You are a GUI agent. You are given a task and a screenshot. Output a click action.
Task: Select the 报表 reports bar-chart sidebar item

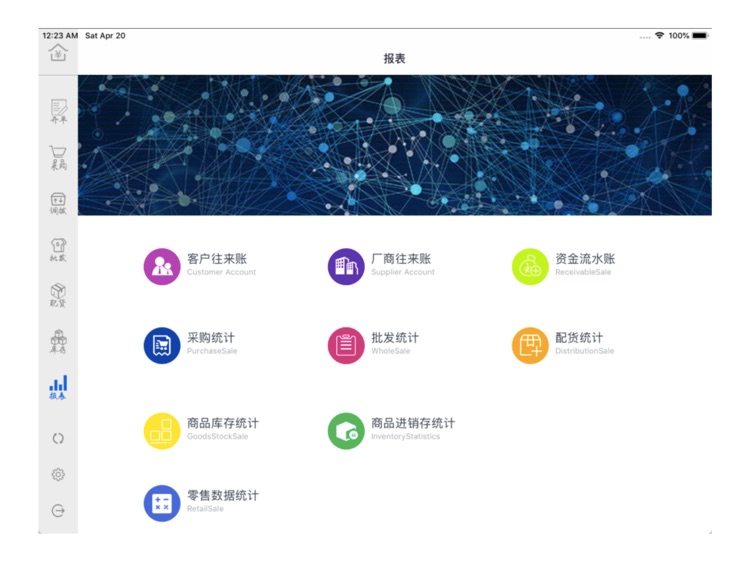tap(58, 387)
